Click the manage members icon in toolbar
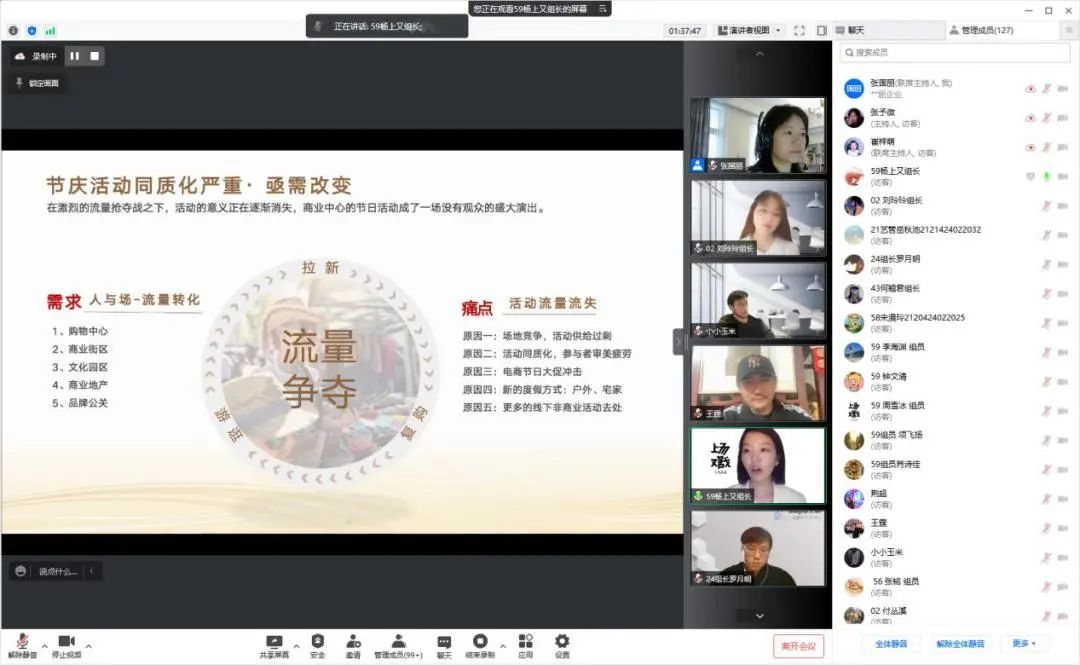Image resolution: width=1080 pixels, height=665 pixels. tap(397, 643)
